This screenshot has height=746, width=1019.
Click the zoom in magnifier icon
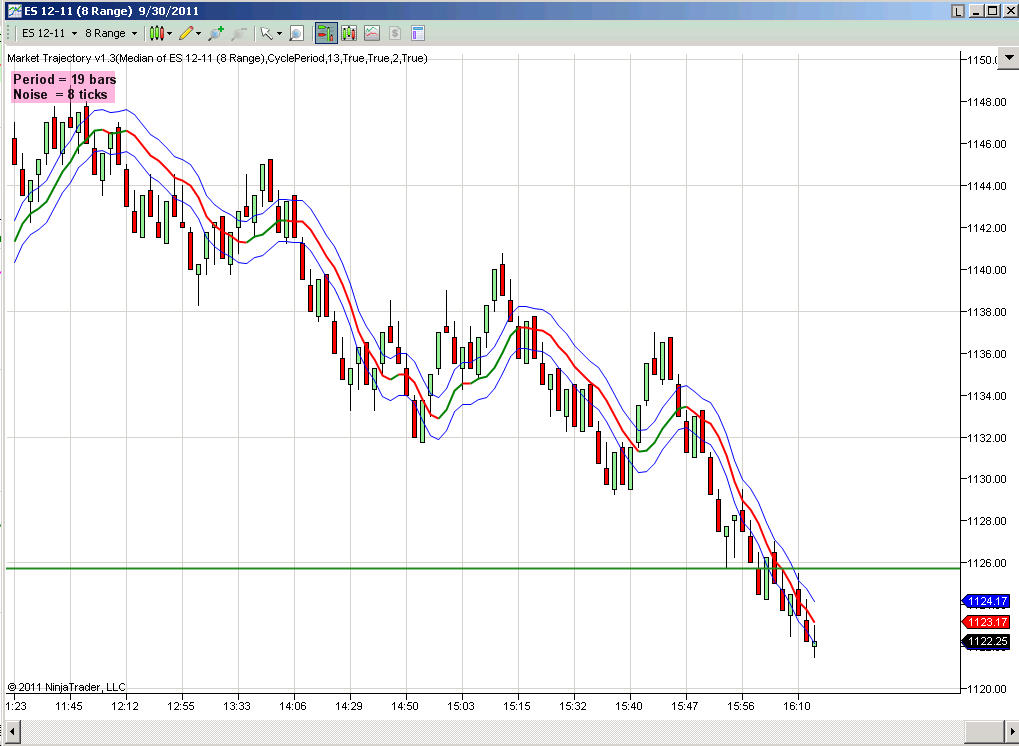click(216, 33)
